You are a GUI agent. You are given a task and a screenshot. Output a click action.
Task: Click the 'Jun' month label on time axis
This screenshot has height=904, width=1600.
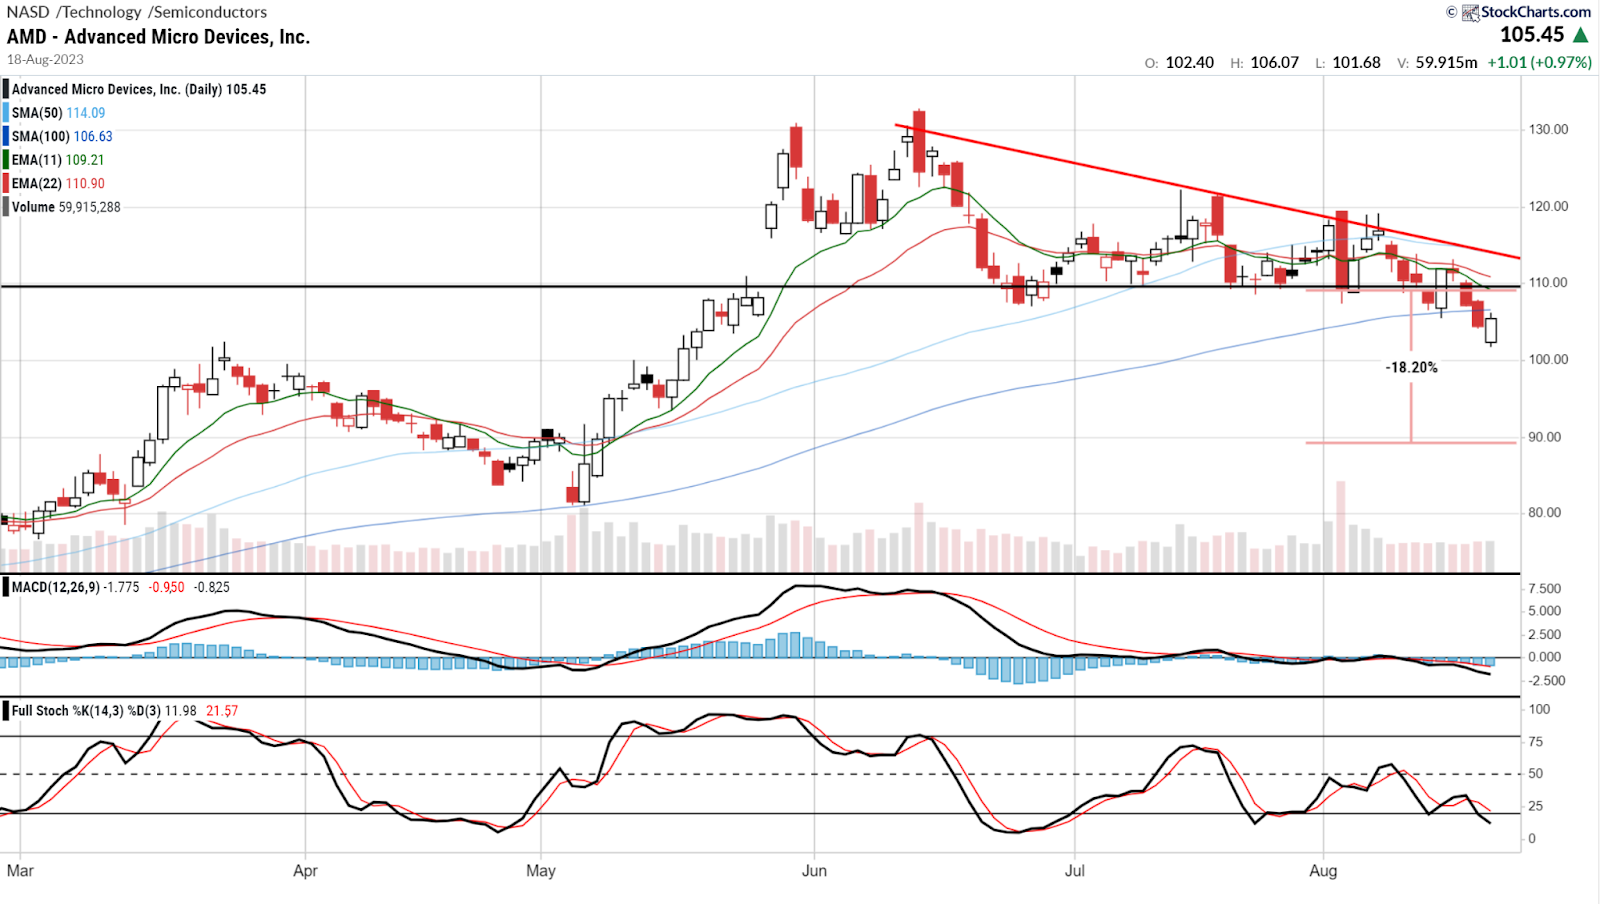(814, 871)
